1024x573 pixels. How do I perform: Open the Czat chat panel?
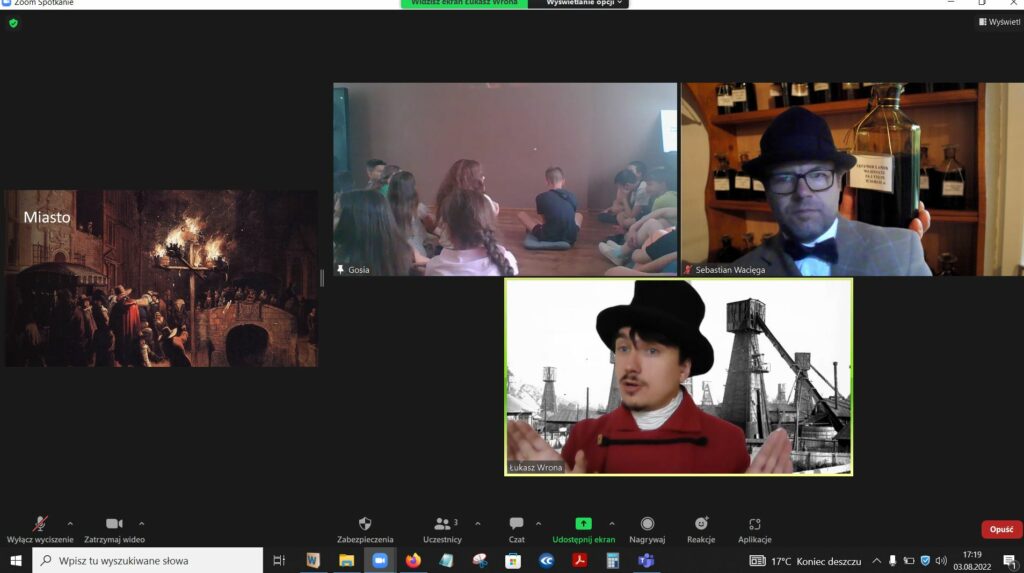click(516, 523)
